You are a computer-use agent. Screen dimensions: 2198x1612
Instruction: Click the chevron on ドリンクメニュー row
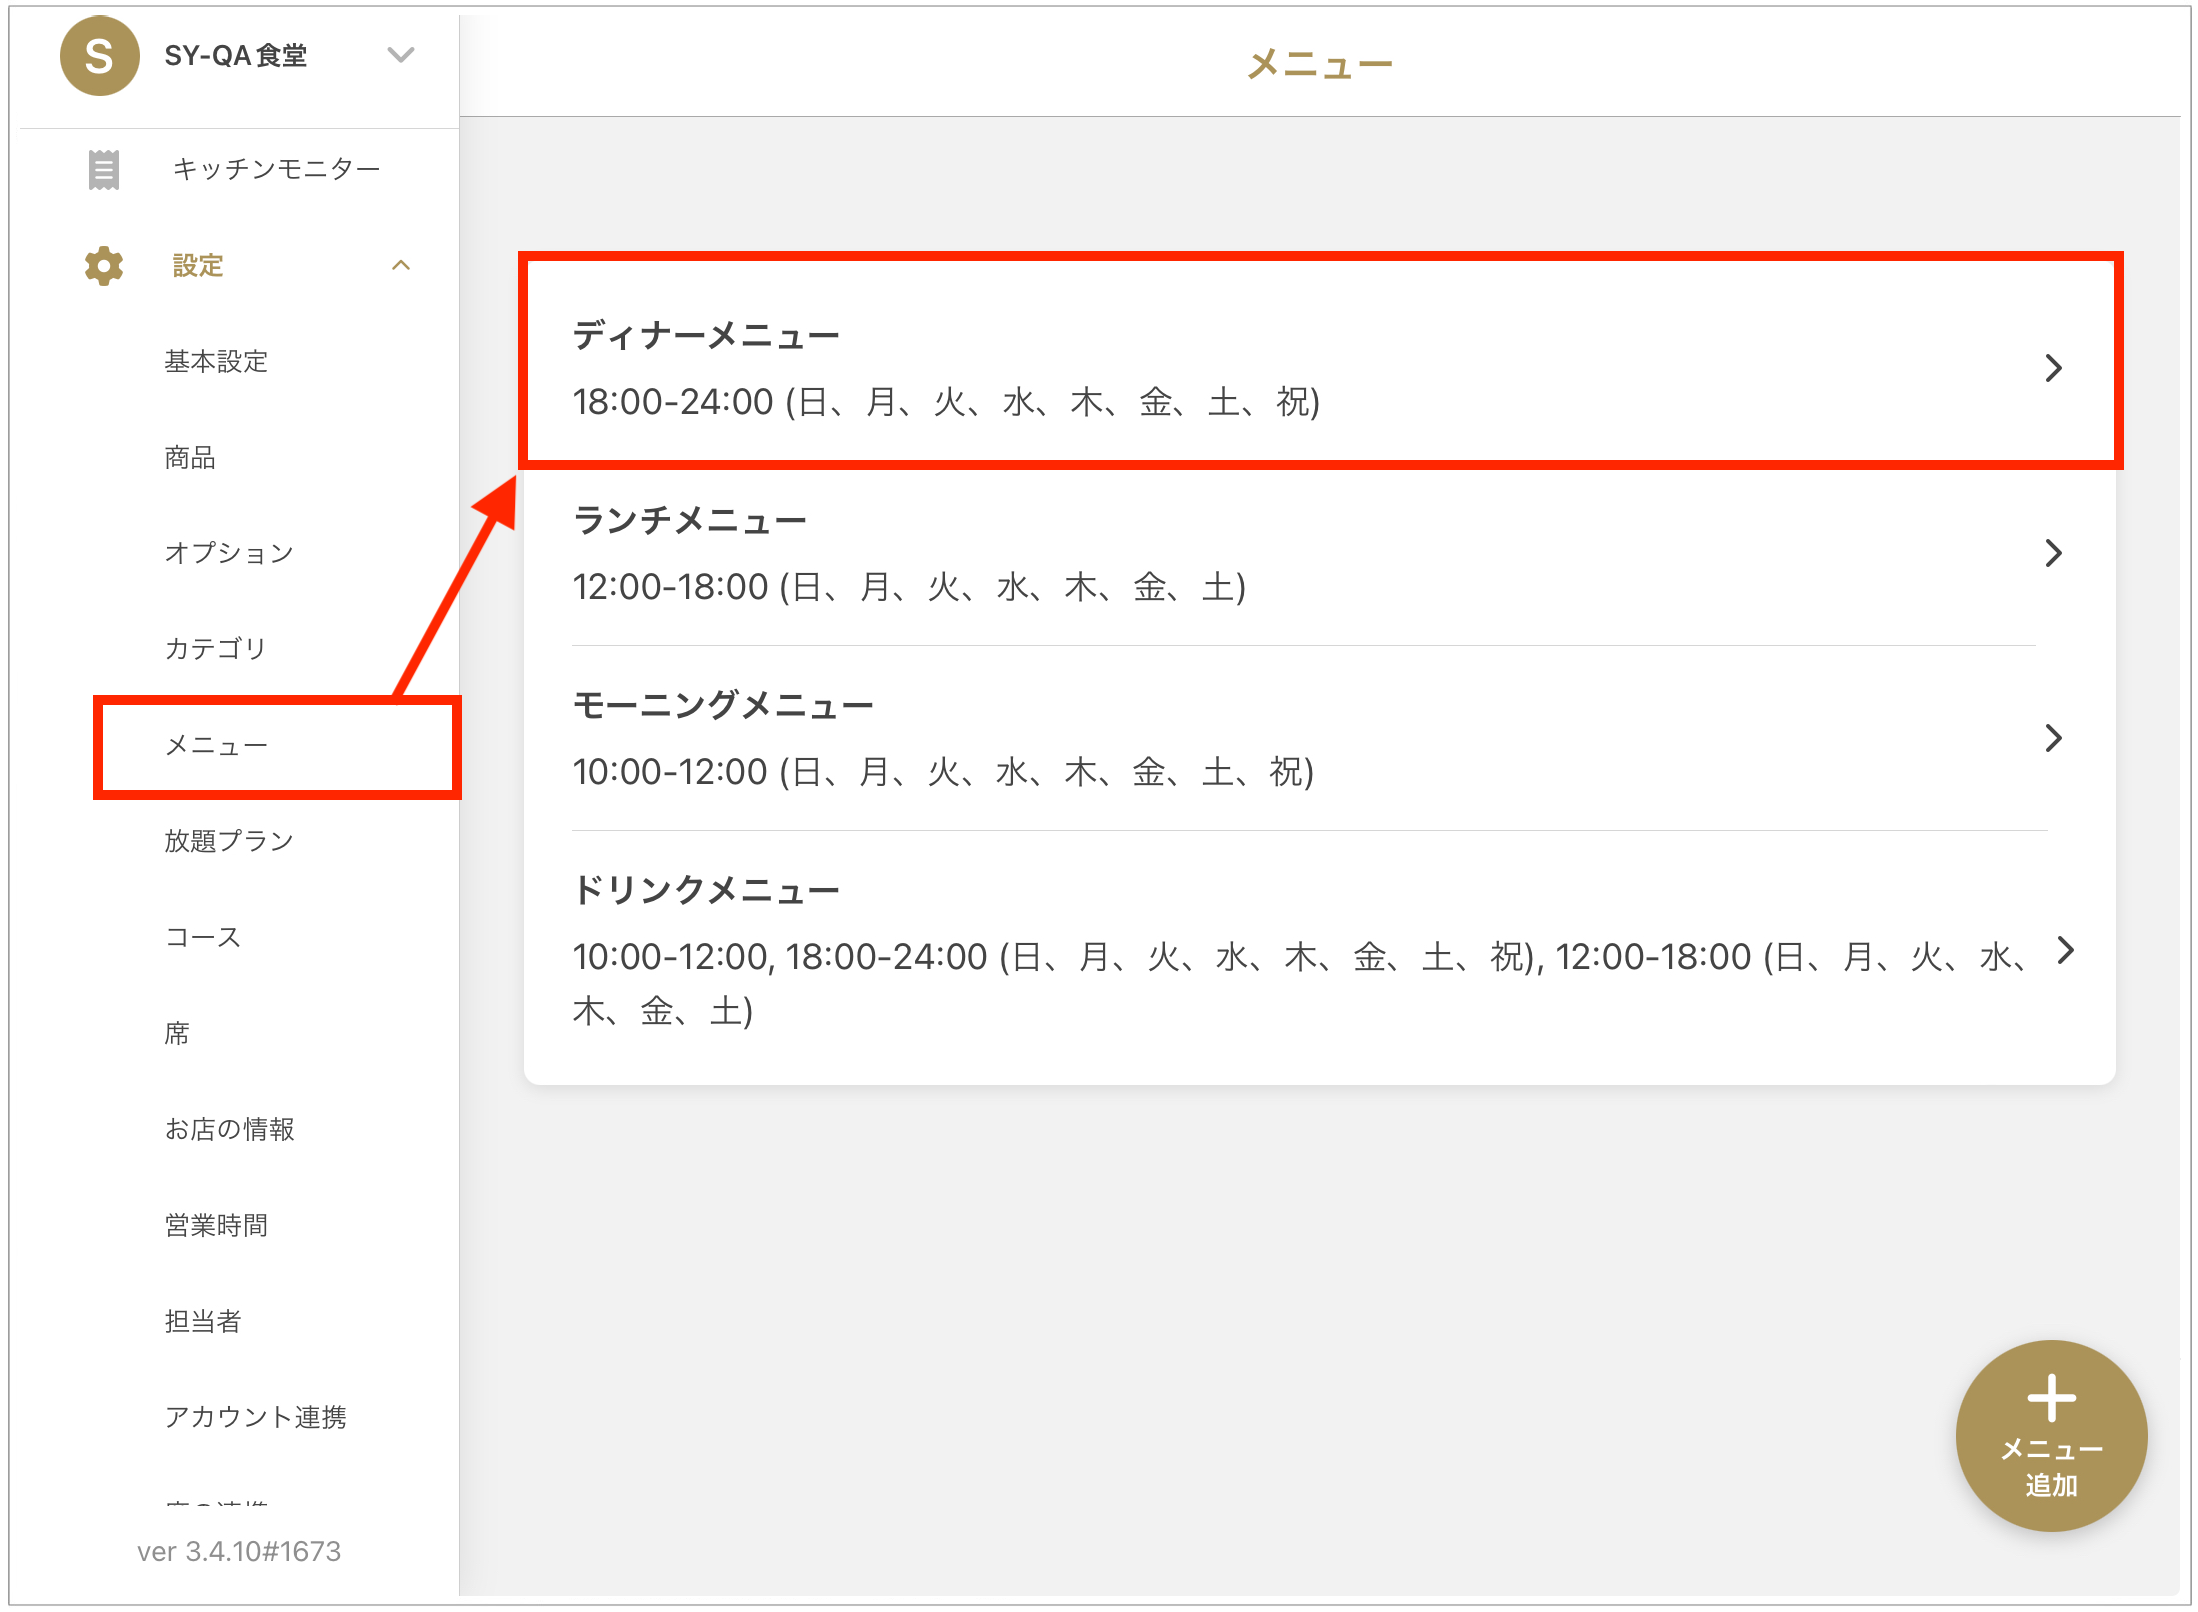click(2065, 950)
